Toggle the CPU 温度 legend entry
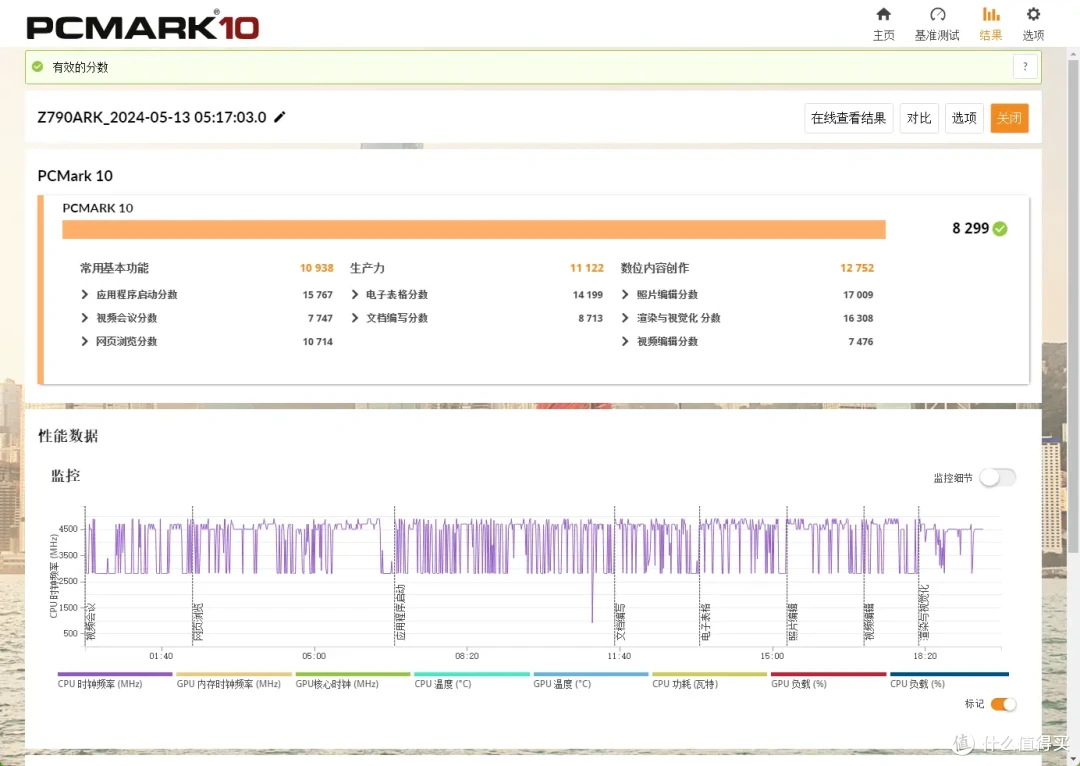 click(443, 683)
